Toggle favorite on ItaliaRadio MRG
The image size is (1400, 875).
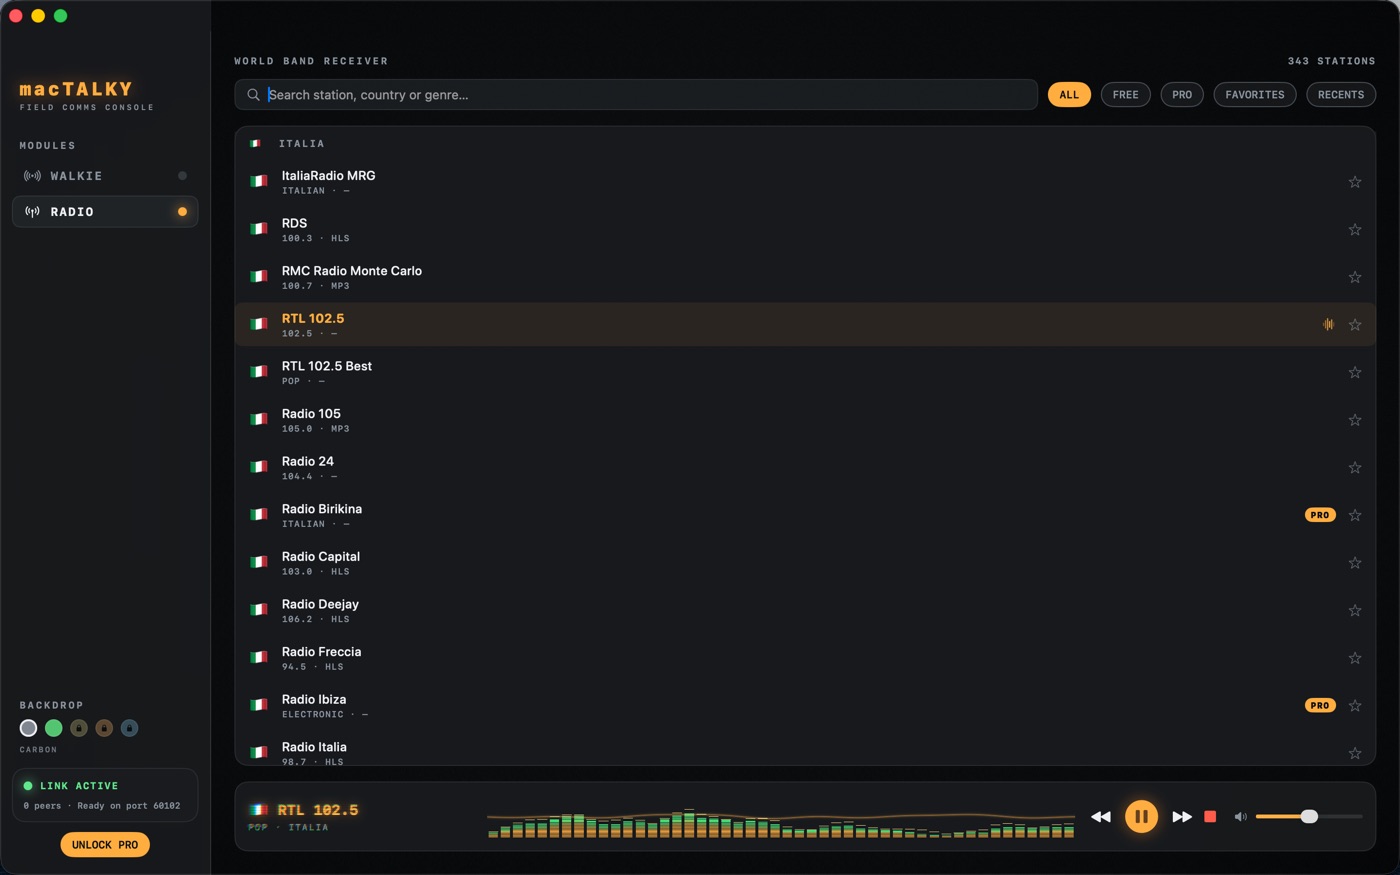pyautogui.click(x=1355, y=182)
